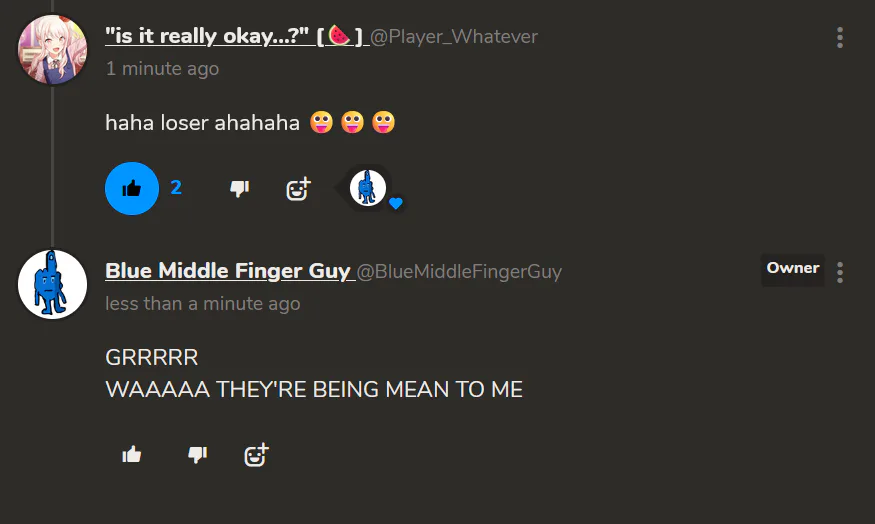Image resolution: width=875 pixels, height=524 pixels.
Task: Click the @BlueMiddleFingerGuy handle
Action: [459, 272]
